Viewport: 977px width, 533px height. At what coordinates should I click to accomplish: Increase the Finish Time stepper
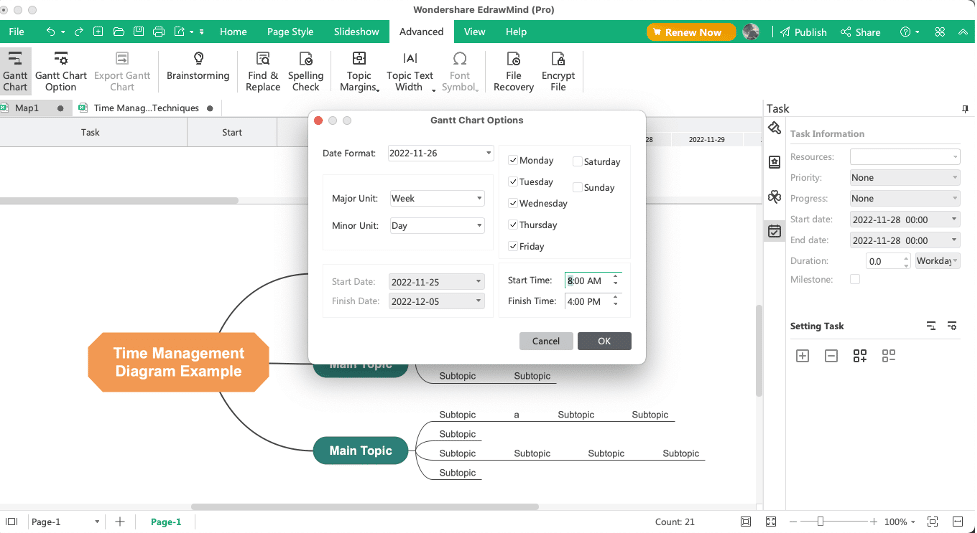click(x=616, y=298)
